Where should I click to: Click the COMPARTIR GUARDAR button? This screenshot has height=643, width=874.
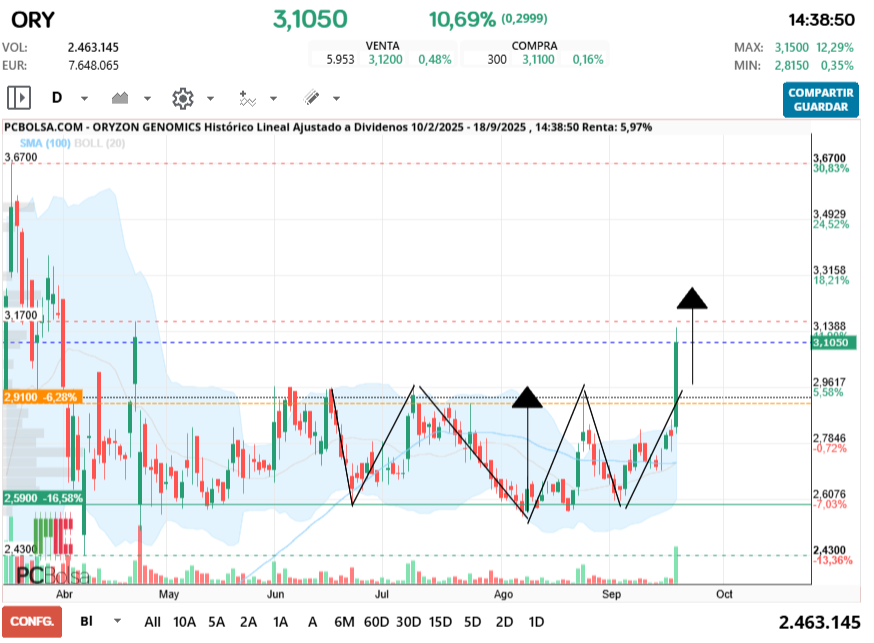pos(820,100)
